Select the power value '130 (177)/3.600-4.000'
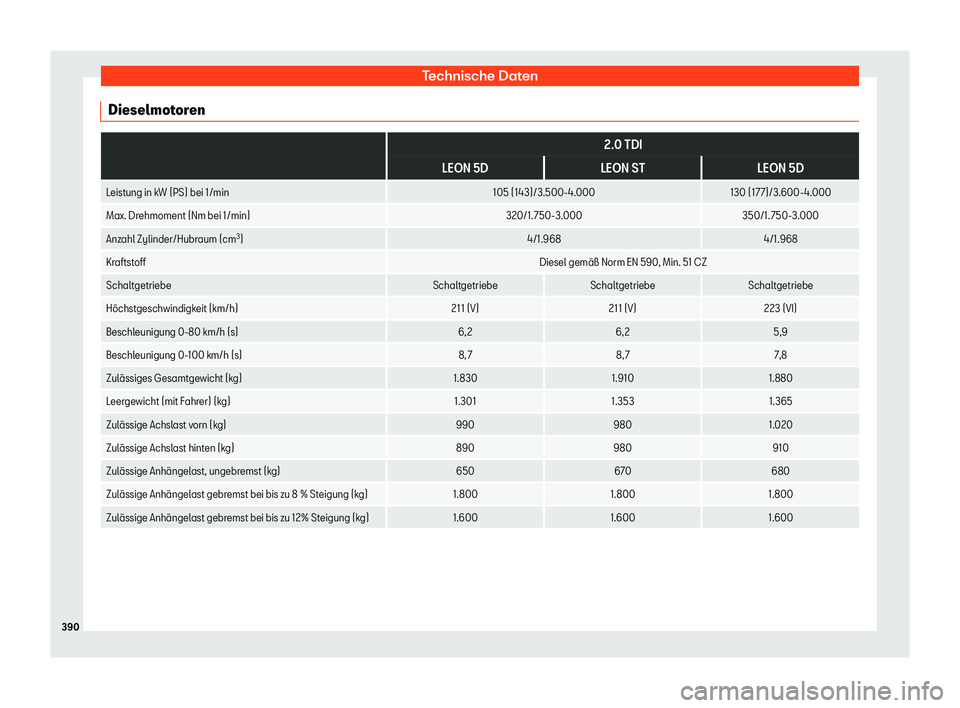Viewport: 960px width, 708px height. click(780, 192)
